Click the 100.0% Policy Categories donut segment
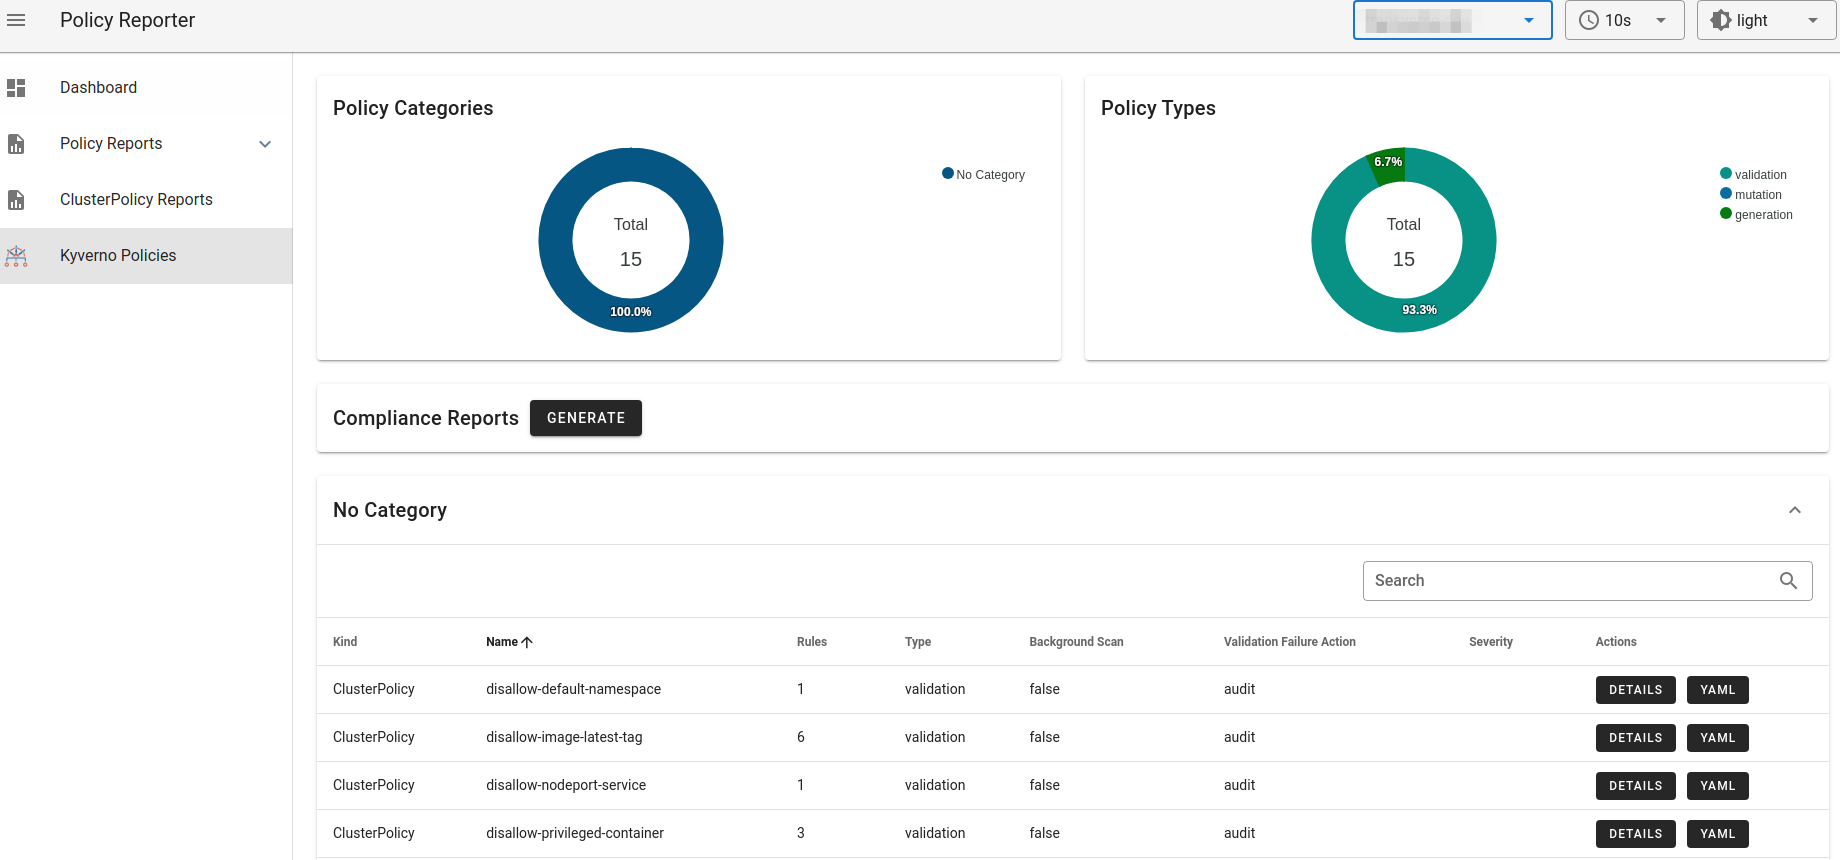The height and width of the screenshot is (860, 1840). (631, 312)
